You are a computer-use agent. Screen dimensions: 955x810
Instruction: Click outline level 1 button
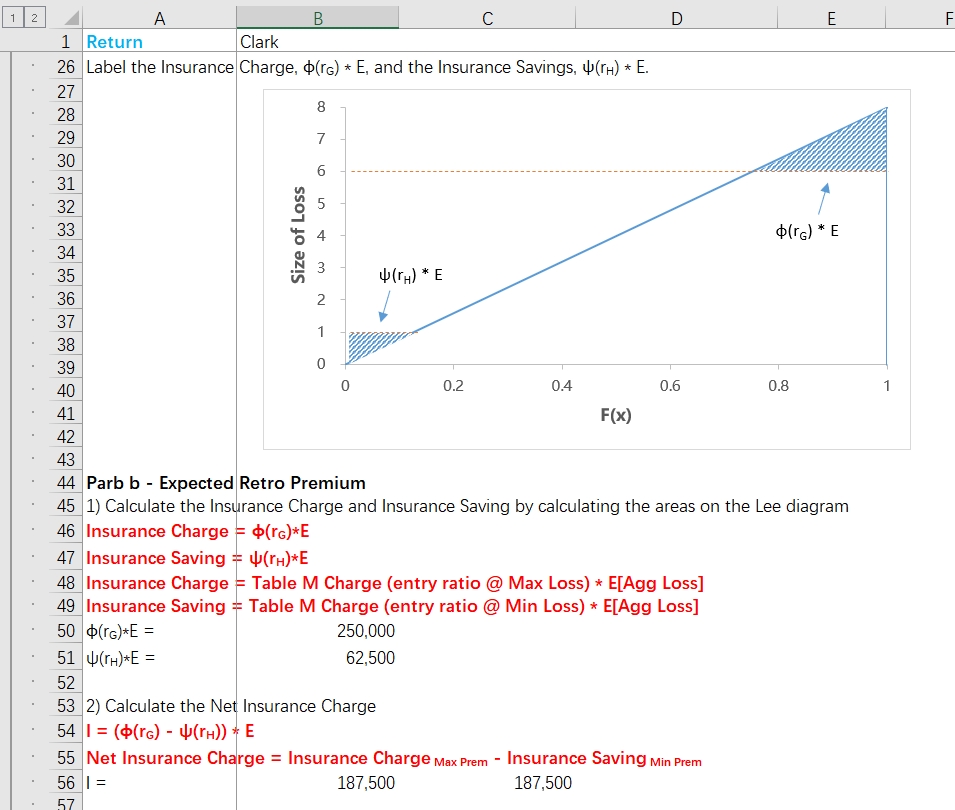tap(13, 18)
